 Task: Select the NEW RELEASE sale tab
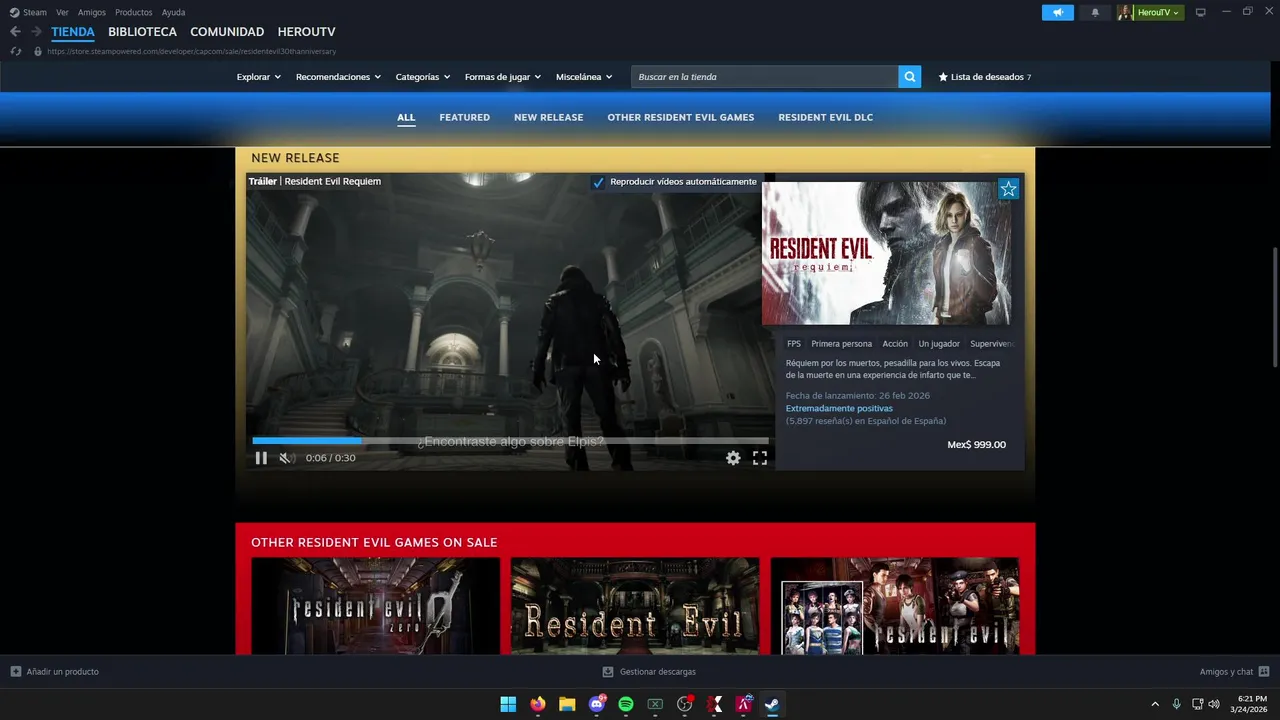(548, 117)
